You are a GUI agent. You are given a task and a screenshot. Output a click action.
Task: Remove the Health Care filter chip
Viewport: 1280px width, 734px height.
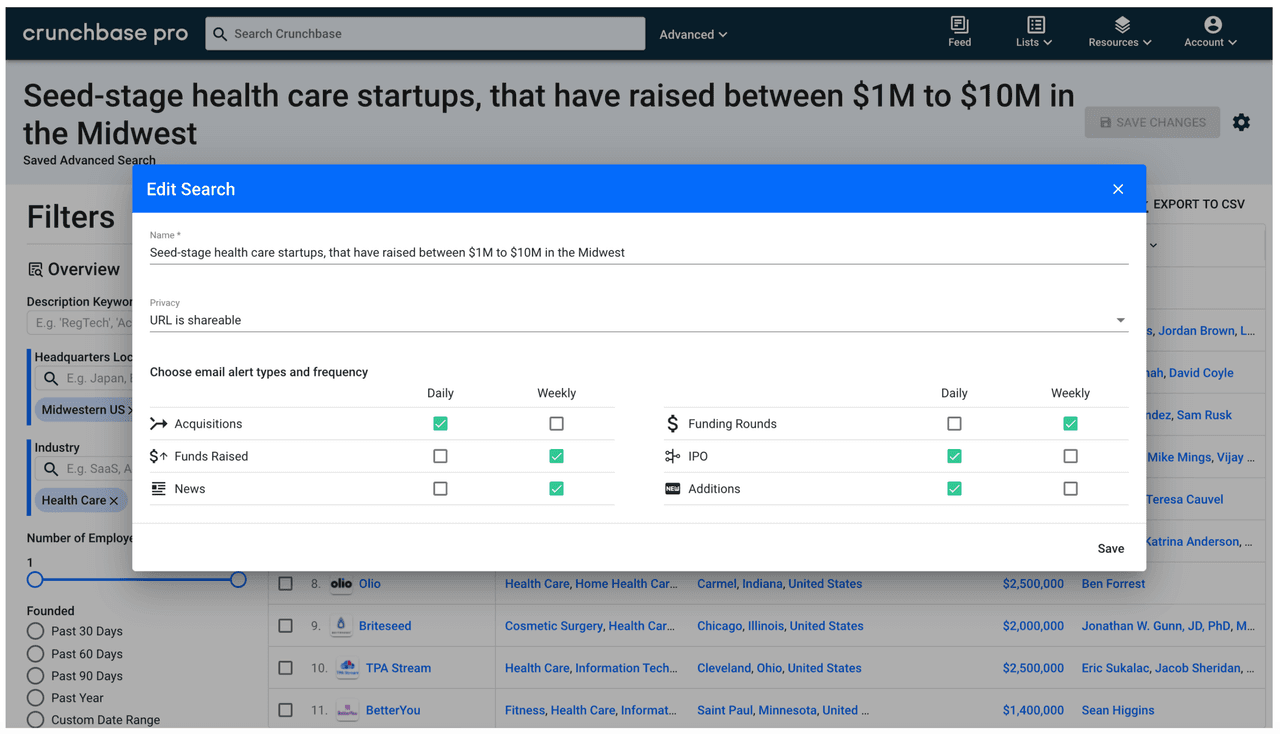(x=114, y=501)
